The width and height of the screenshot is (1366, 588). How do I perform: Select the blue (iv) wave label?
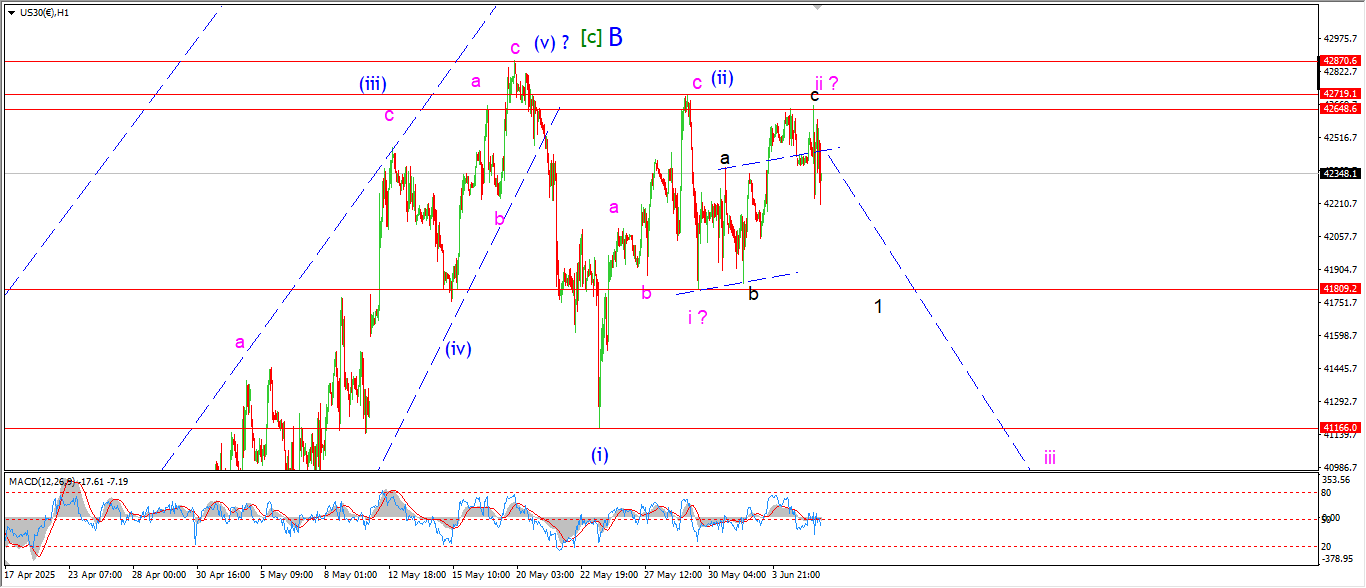458,349
